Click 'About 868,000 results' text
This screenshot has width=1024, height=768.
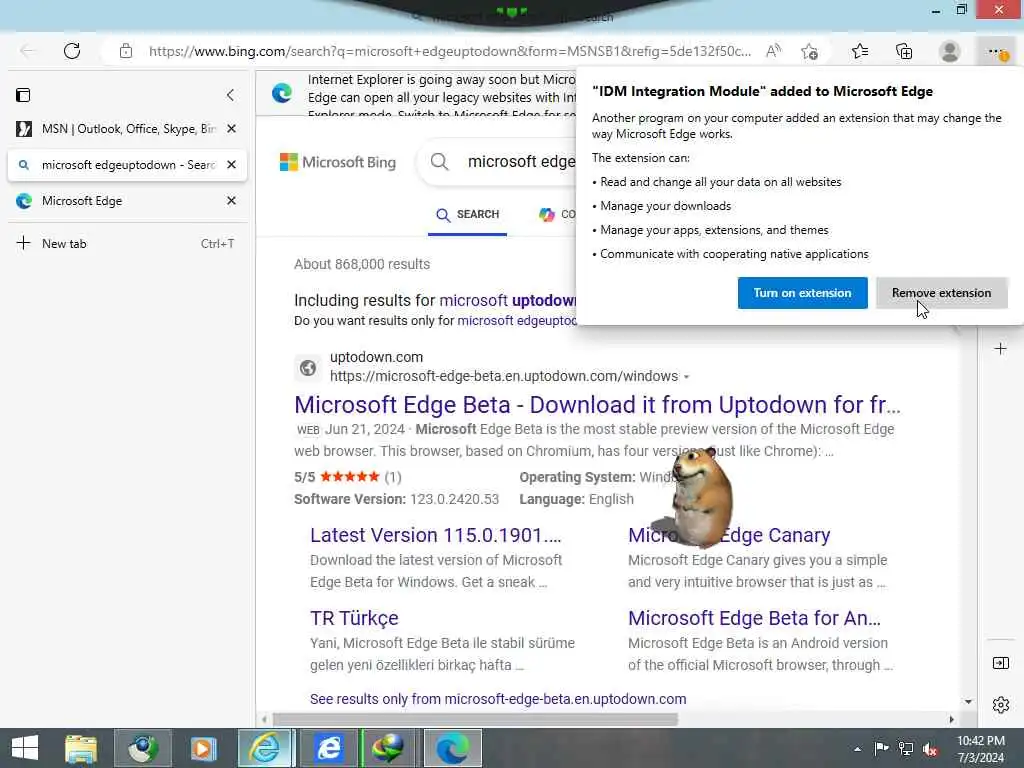(362, 264)
